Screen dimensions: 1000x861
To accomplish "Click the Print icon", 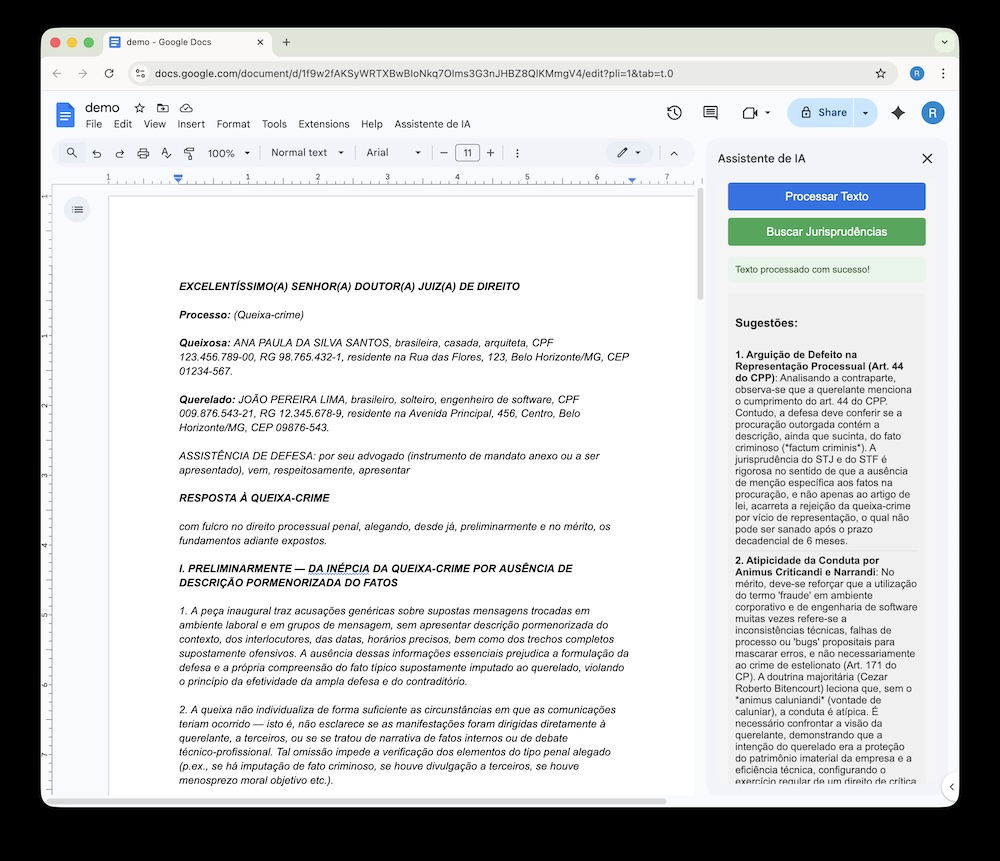I will point(143,153).
